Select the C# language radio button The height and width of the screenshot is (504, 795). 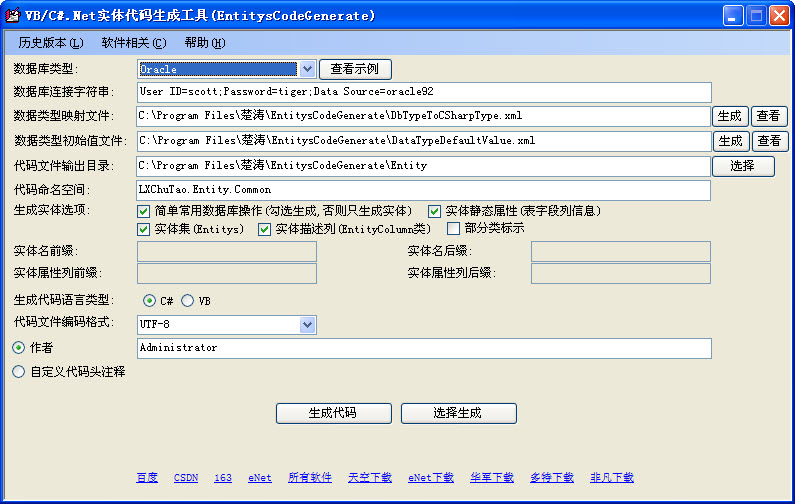[149, 301]
